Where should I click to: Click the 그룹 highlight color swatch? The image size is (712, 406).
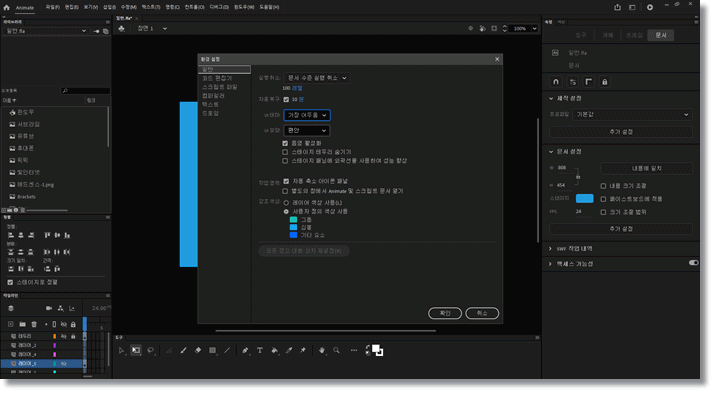[x=293, y=220]
